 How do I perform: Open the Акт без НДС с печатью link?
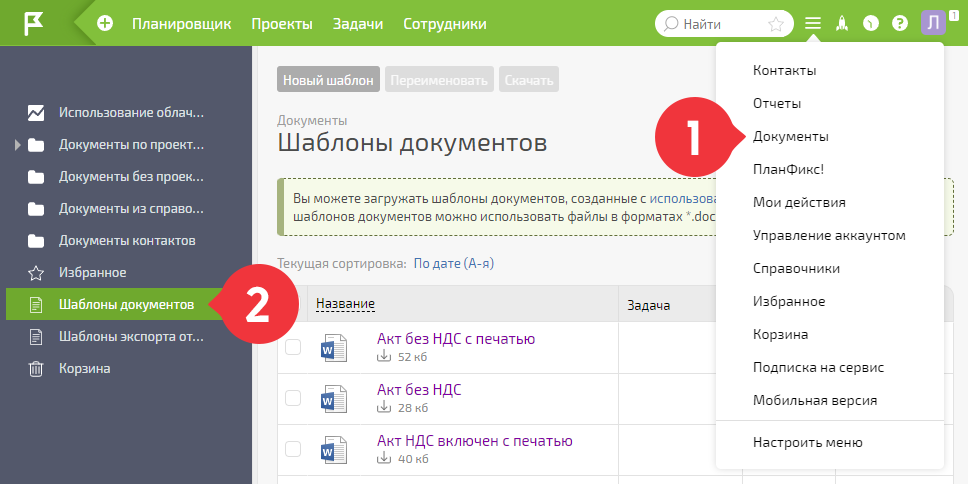click(x=456, y=338)
